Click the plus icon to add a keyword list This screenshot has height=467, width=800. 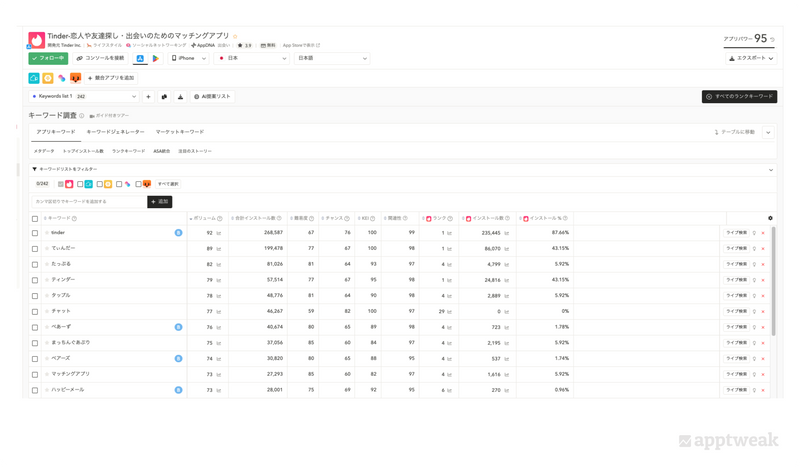[x=148, y=96]
